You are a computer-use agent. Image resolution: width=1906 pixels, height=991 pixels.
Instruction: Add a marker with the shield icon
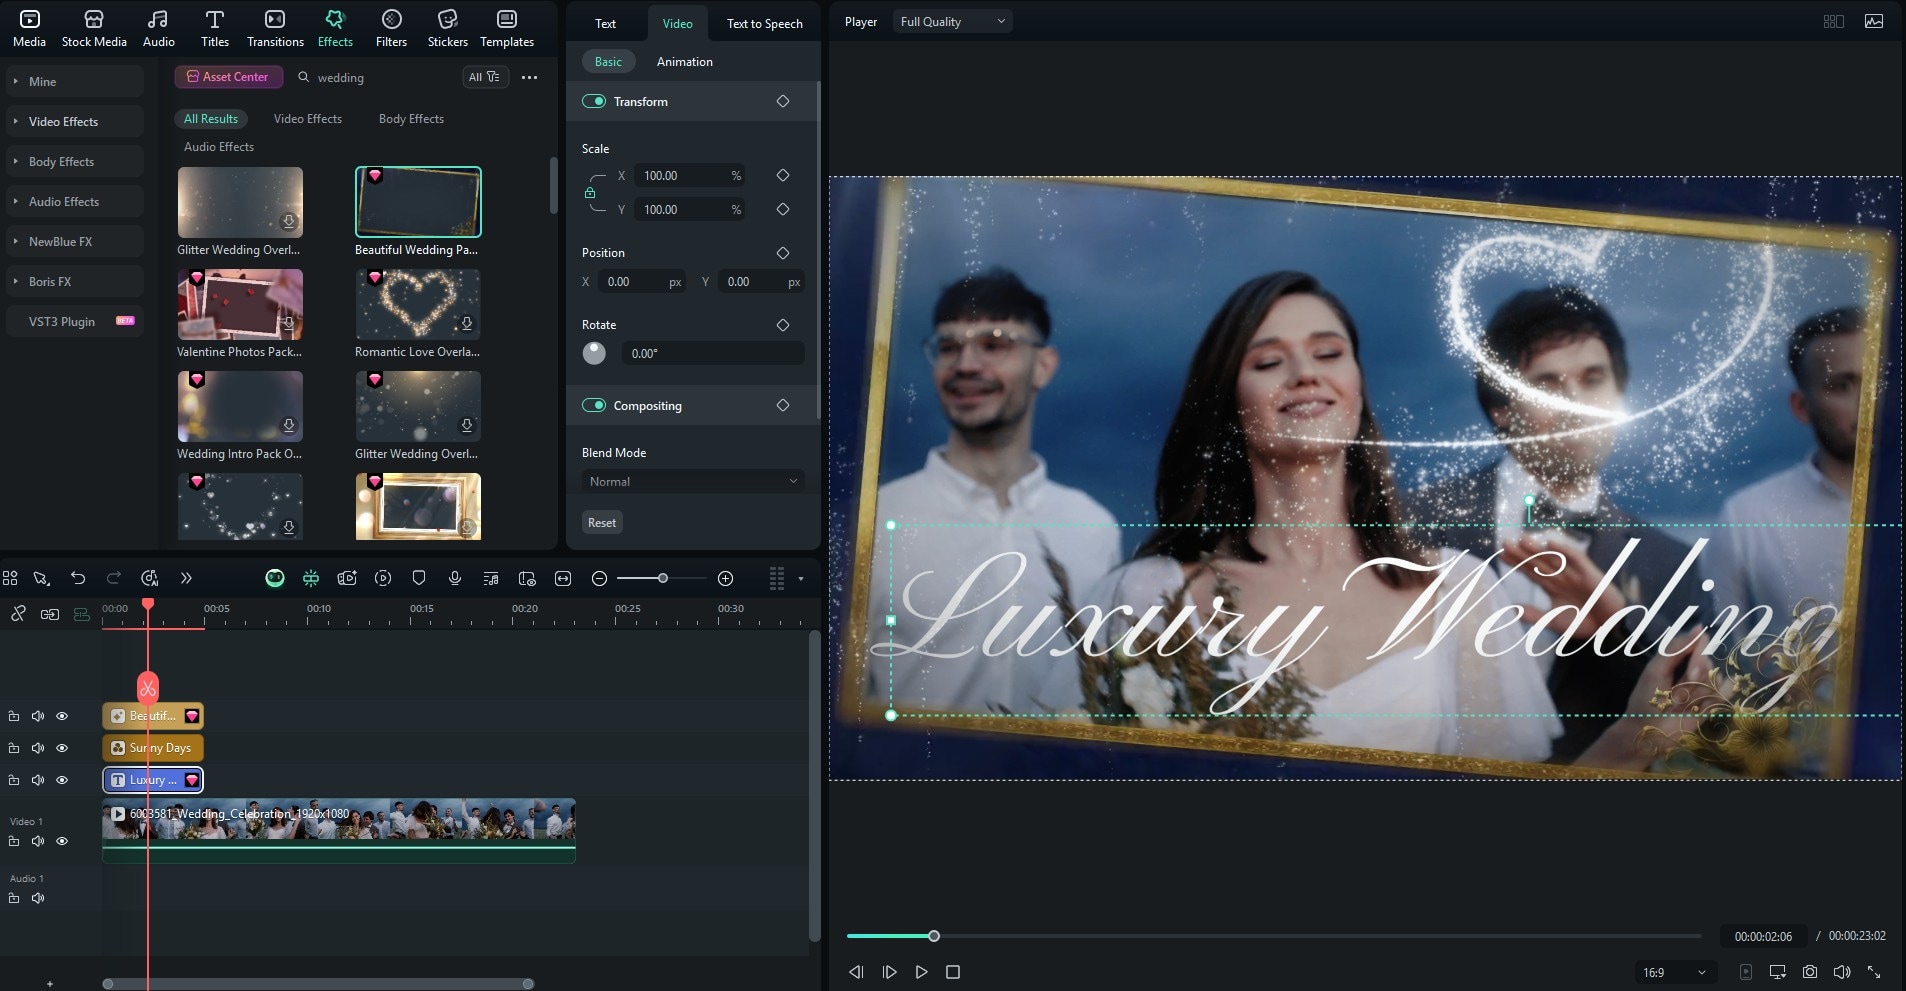[x=419, y=578]
